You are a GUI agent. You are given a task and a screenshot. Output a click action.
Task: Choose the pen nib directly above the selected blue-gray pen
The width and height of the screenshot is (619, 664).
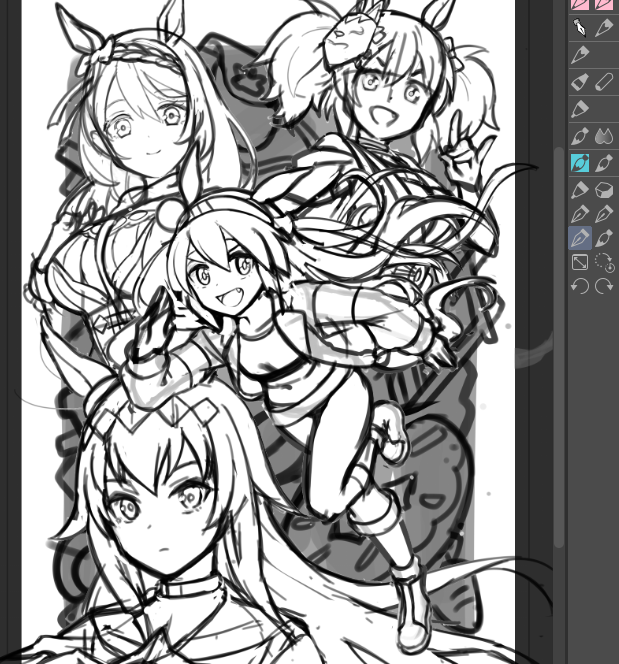[x=580, y=214]
